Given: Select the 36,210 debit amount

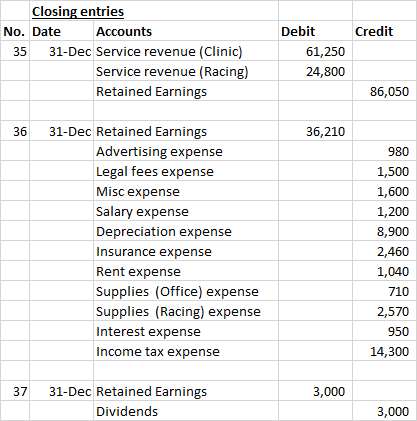Looking at the screenshot, I should coord(315,131).
